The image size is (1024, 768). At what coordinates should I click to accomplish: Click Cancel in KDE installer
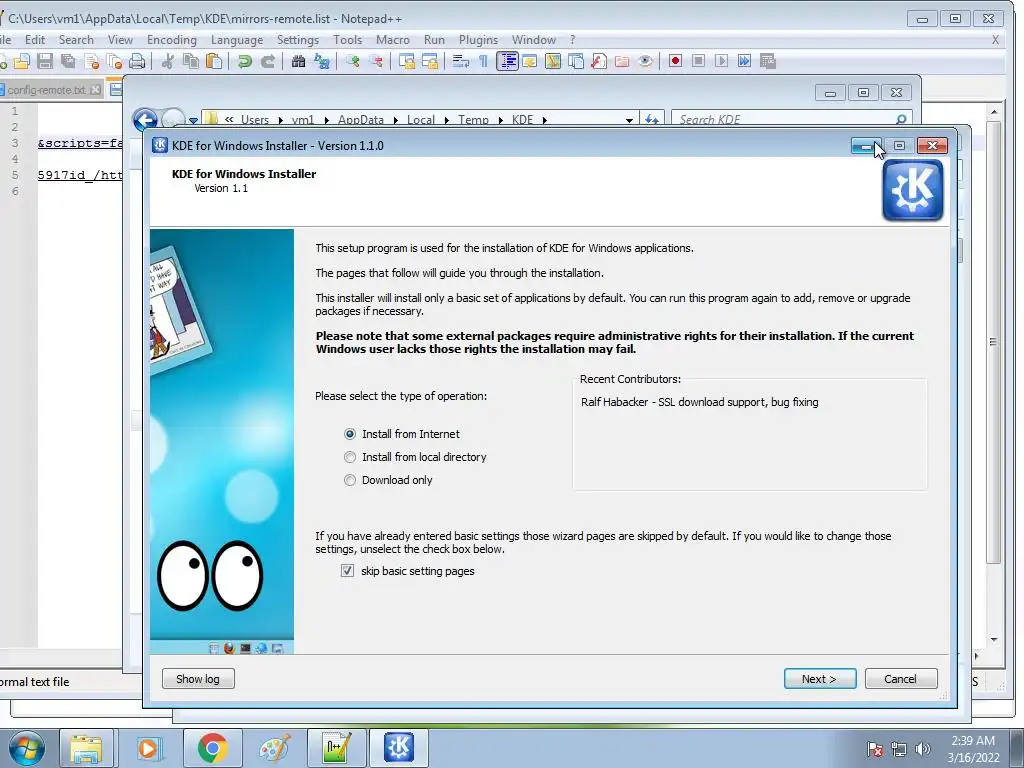(901, 679)
